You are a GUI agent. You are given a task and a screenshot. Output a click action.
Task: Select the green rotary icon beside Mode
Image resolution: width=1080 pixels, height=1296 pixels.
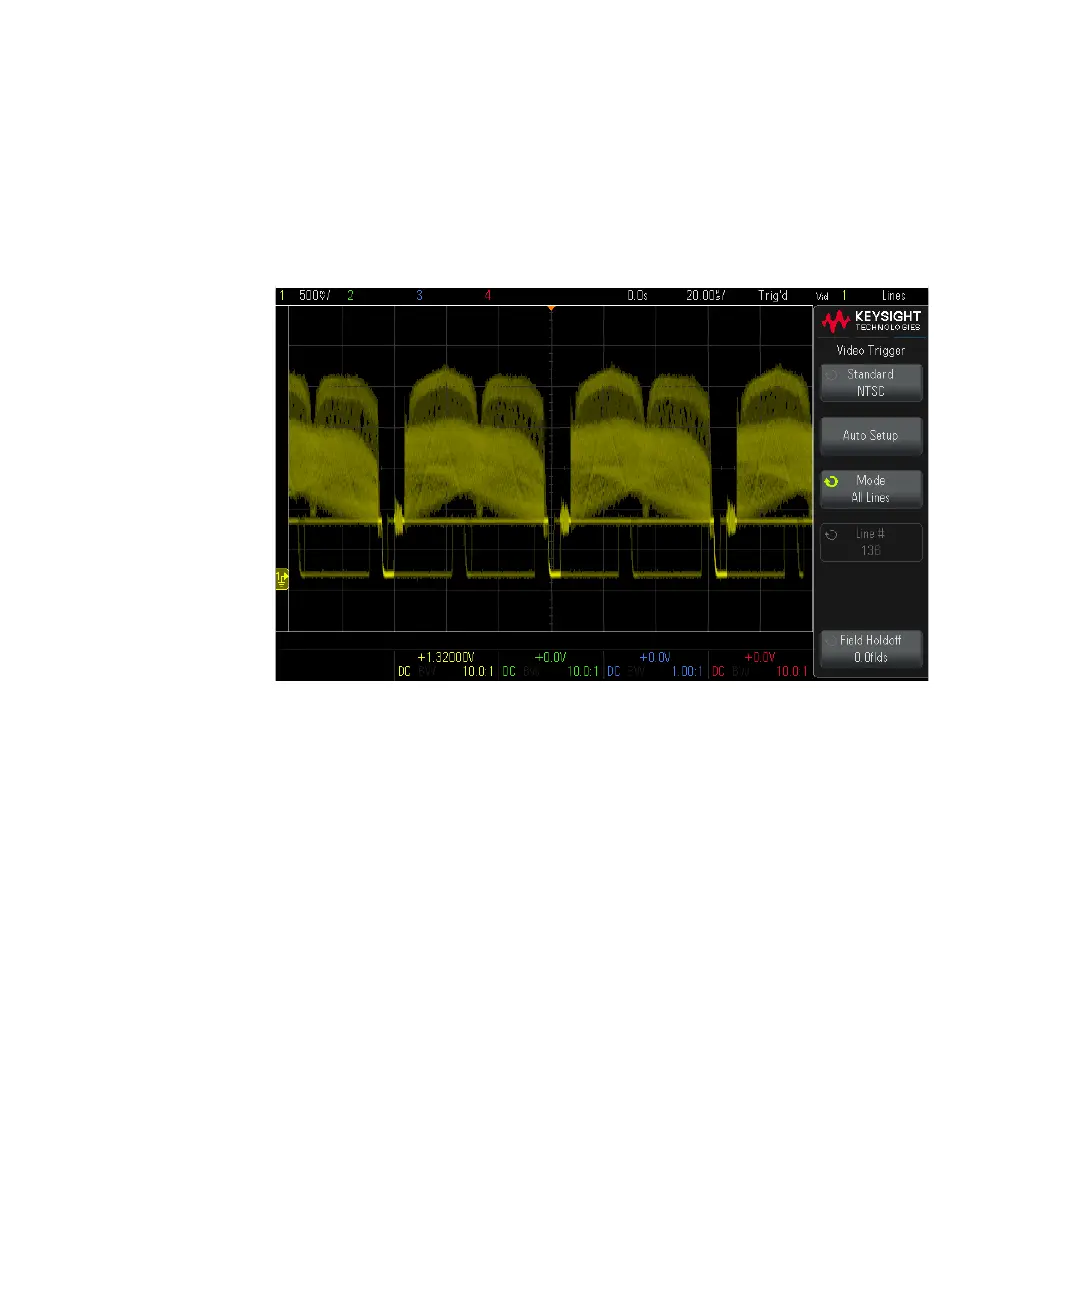click(831, 482)
